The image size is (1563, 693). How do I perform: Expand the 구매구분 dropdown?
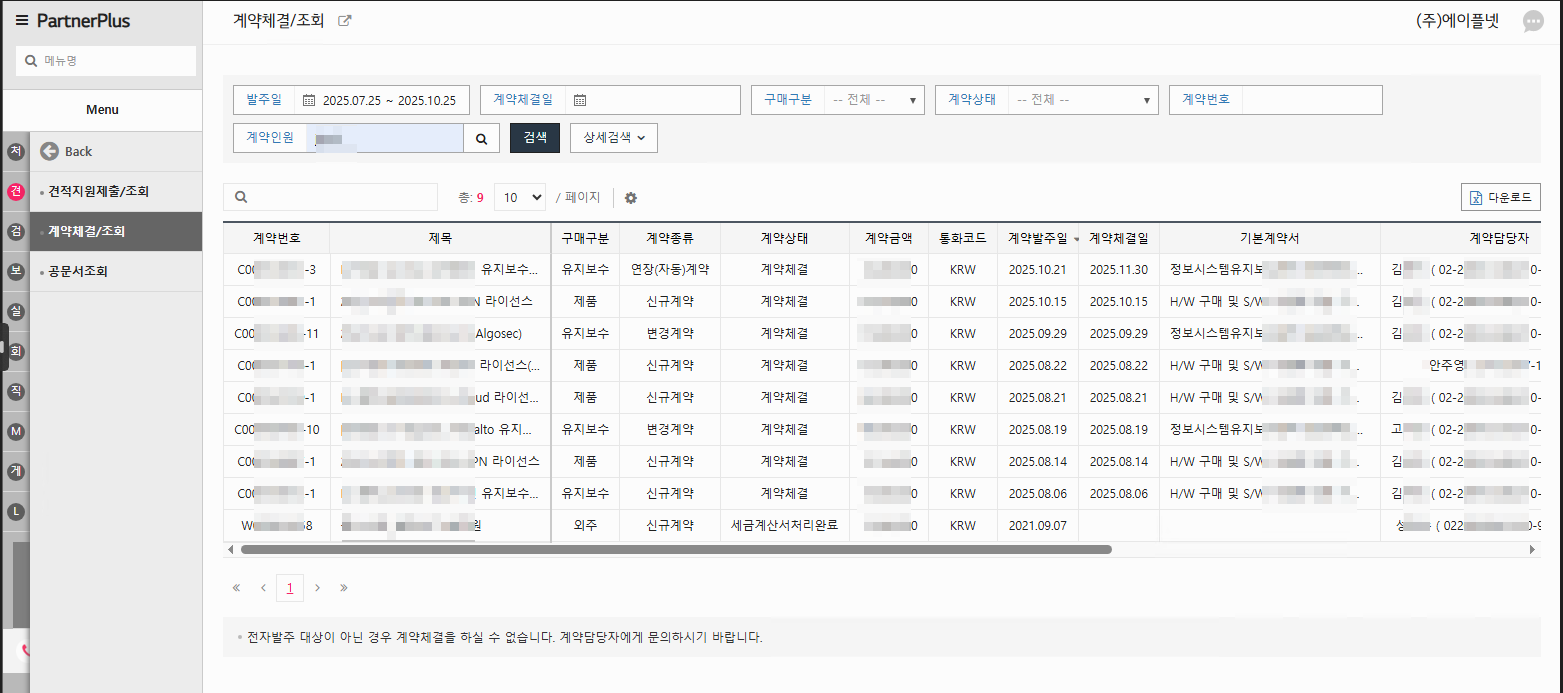coord(874,100)
